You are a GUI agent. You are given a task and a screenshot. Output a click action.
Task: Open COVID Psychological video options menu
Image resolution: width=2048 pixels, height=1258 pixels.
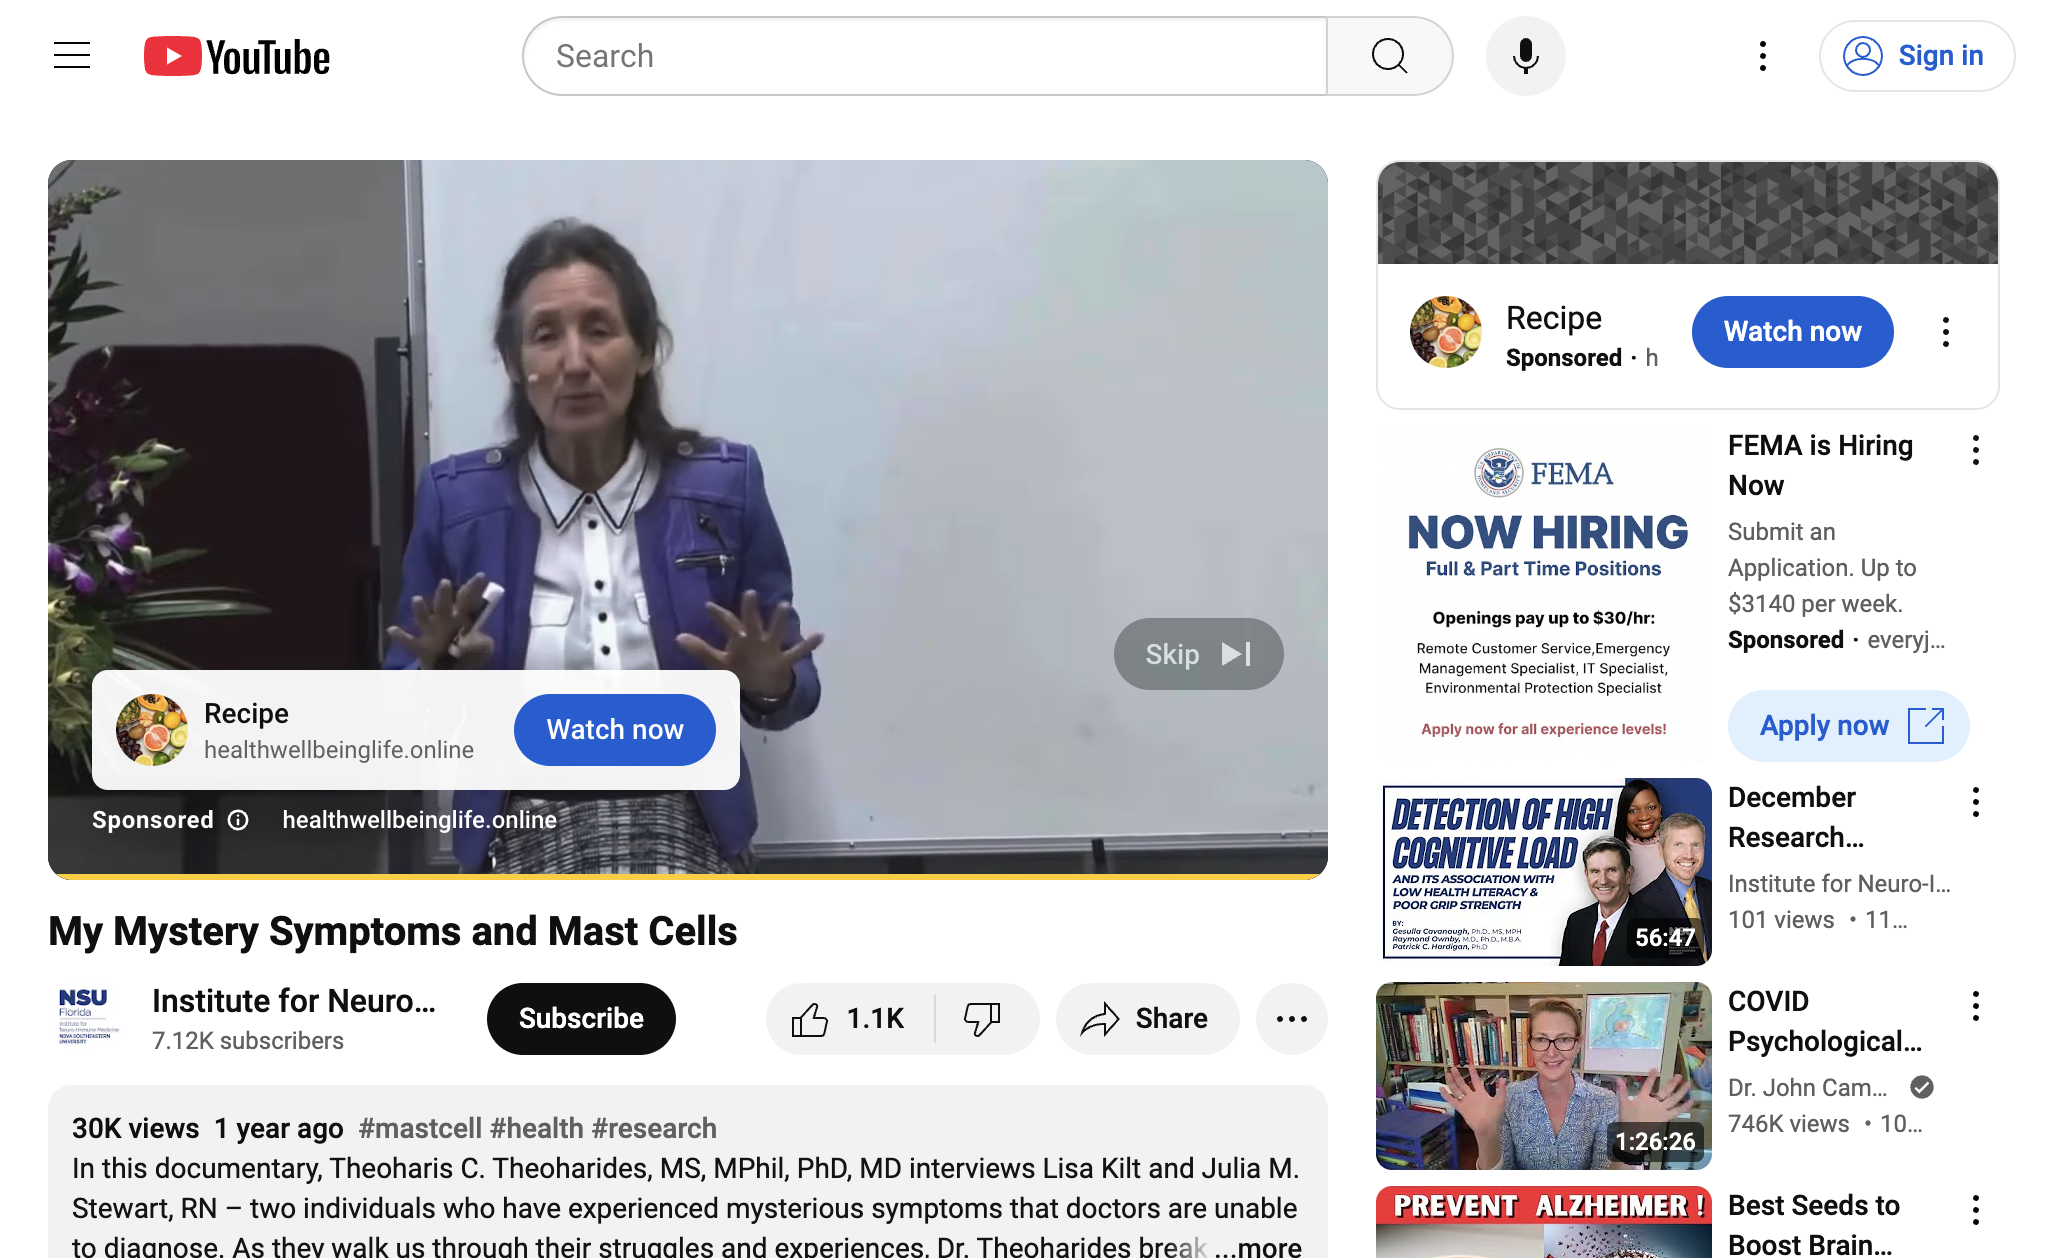tap(1975, 1006)
